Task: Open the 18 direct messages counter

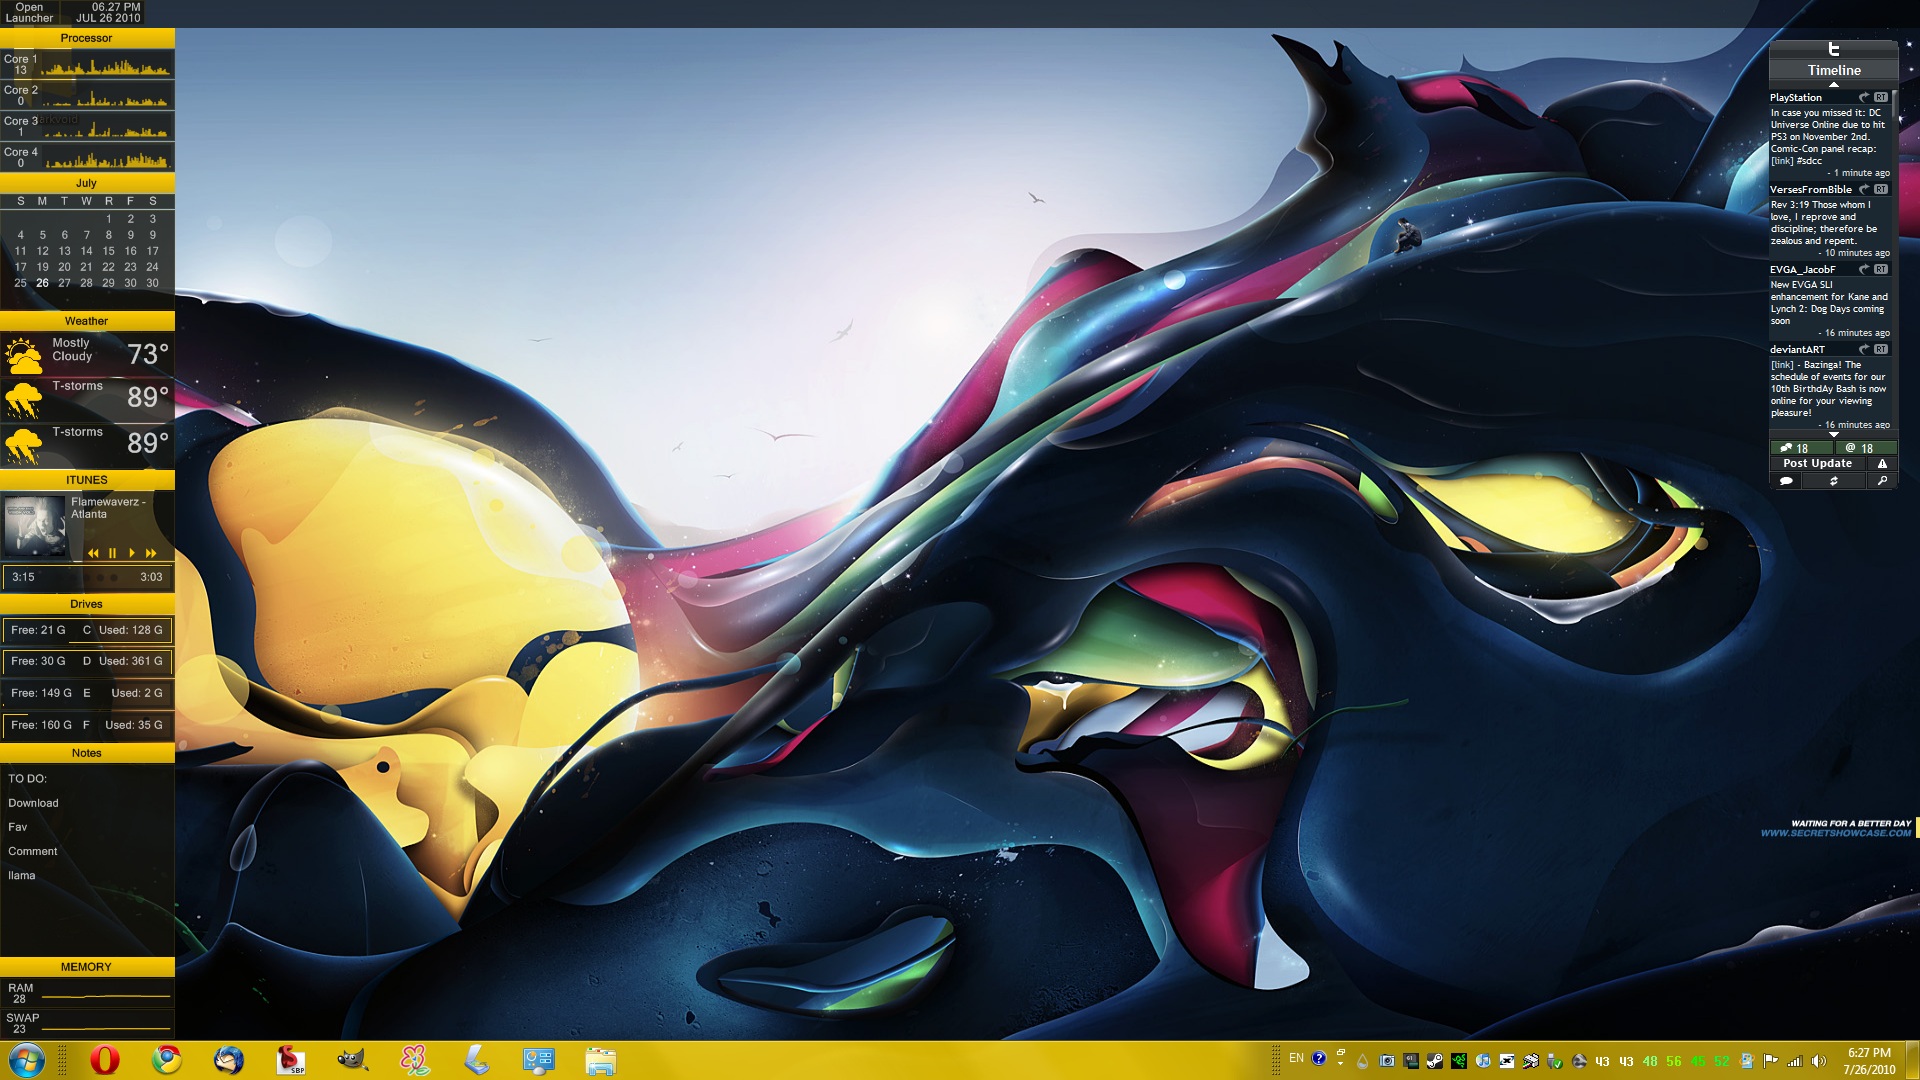Action: pyautogui.click(x=1801, y=448)
